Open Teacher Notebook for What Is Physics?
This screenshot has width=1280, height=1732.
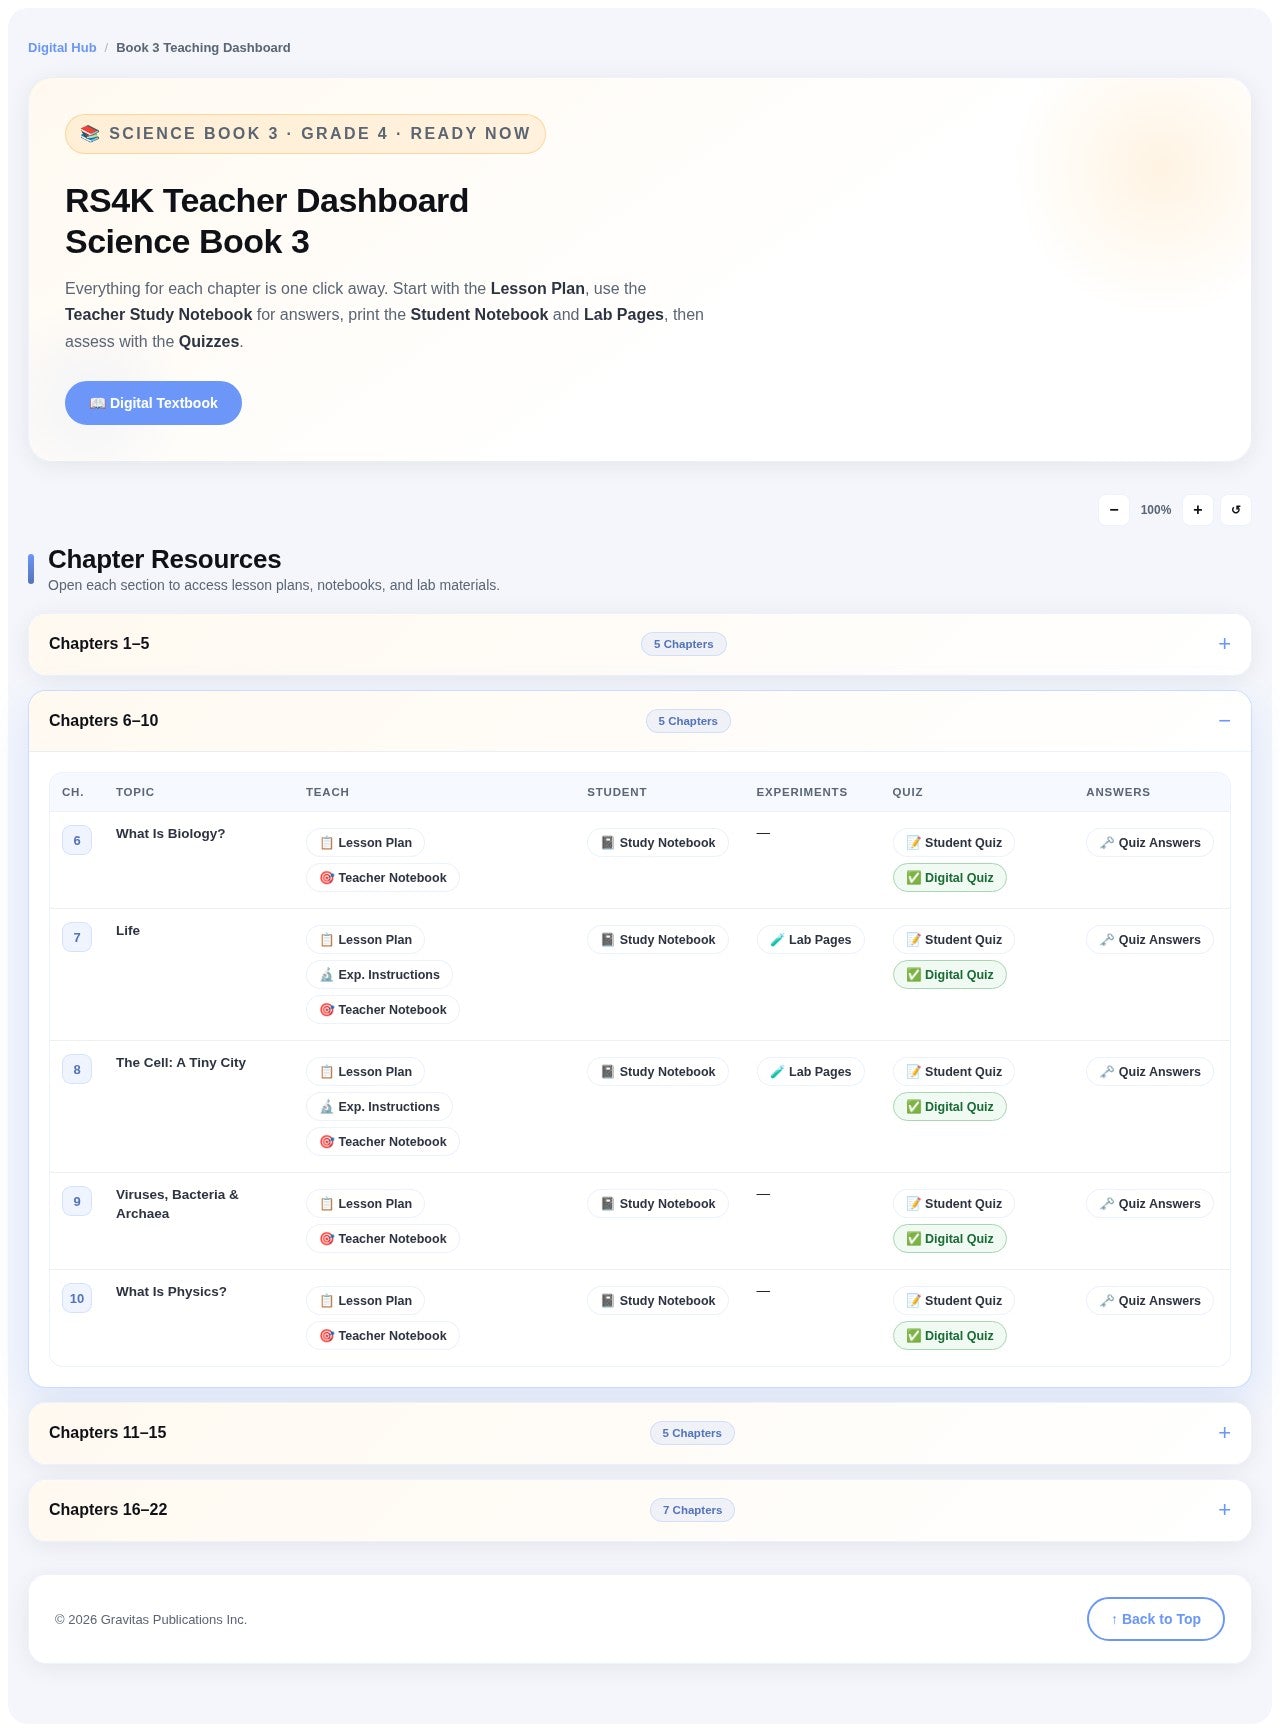pos(383,1336)
